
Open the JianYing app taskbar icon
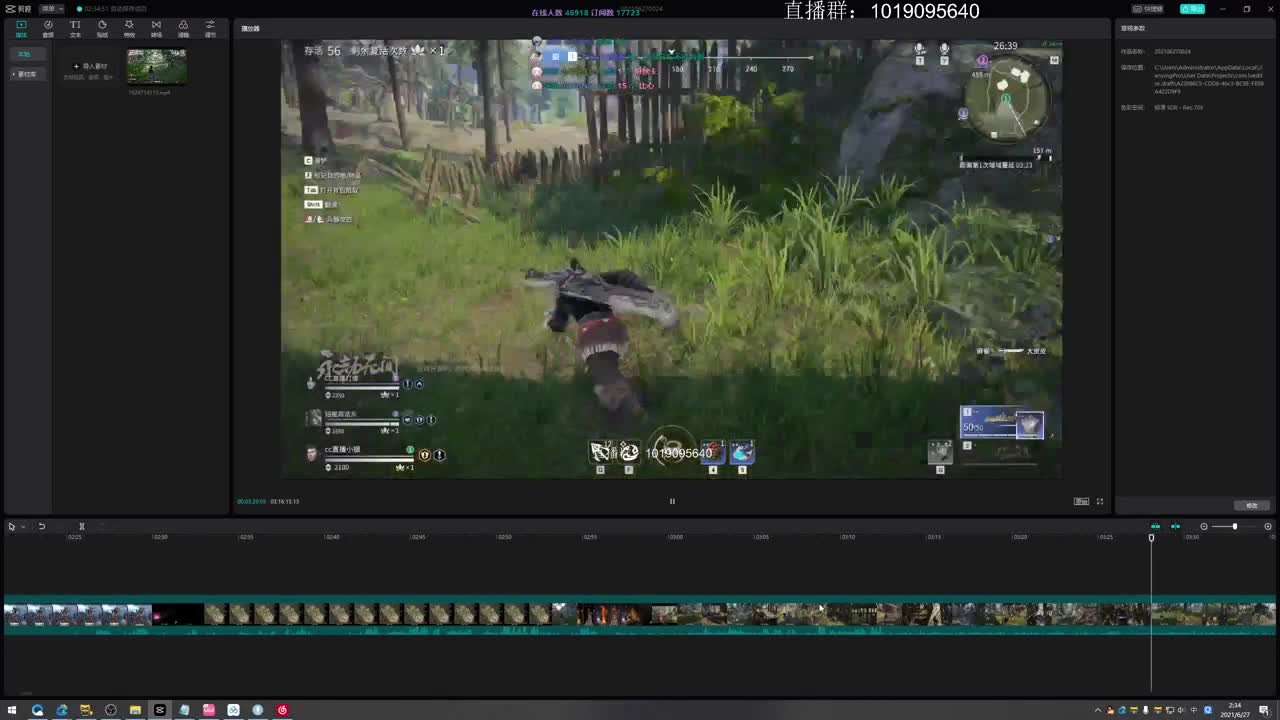tap(160, 710)
